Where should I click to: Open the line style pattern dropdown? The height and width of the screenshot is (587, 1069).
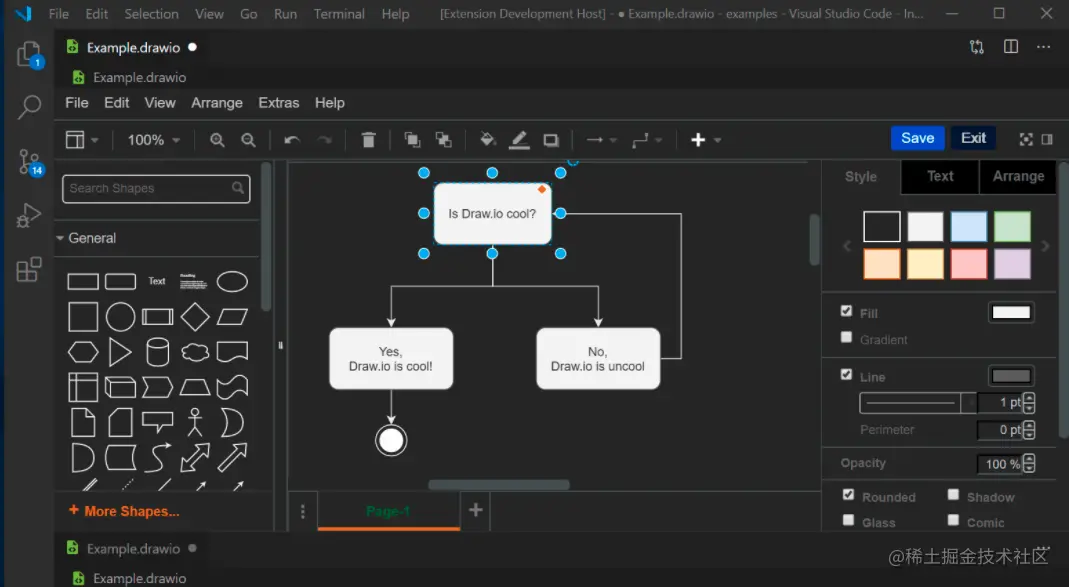click(917, 403)
